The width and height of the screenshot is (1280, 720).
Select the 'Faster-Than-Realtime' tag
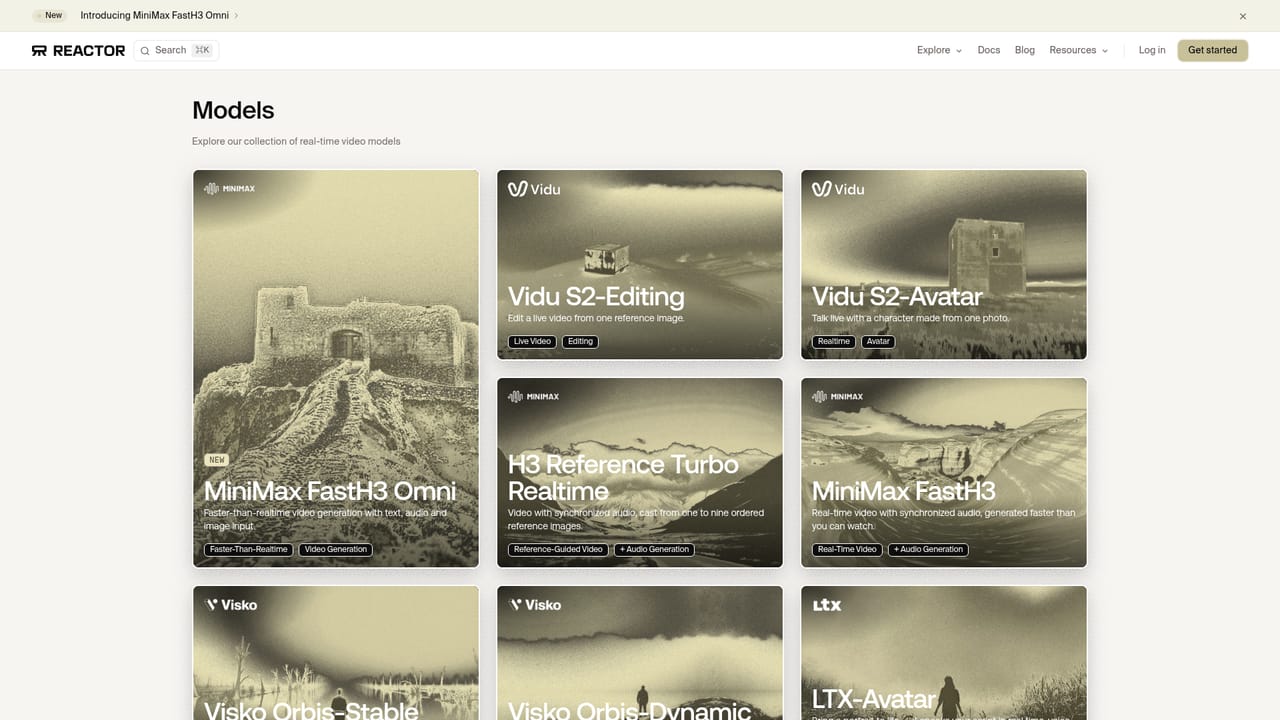[x=249, y=549]
